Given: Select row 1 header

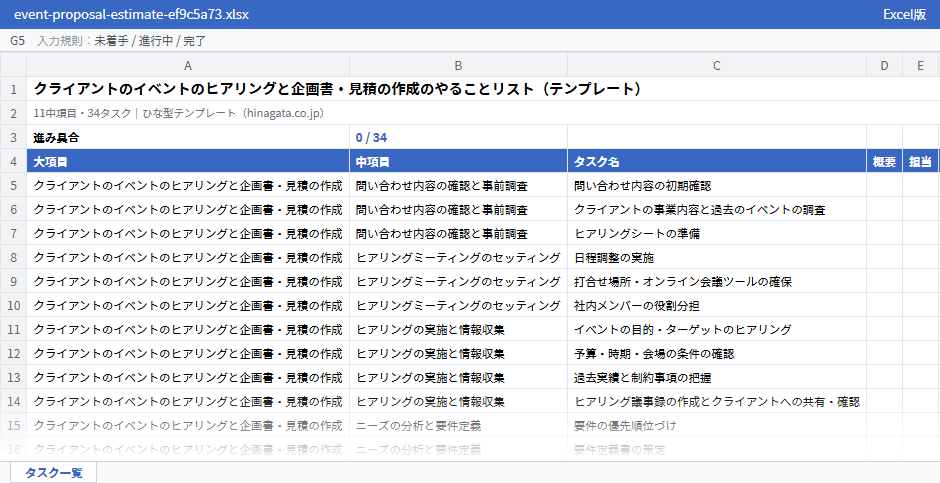Looking at the screenshot, I should point(13,89).
